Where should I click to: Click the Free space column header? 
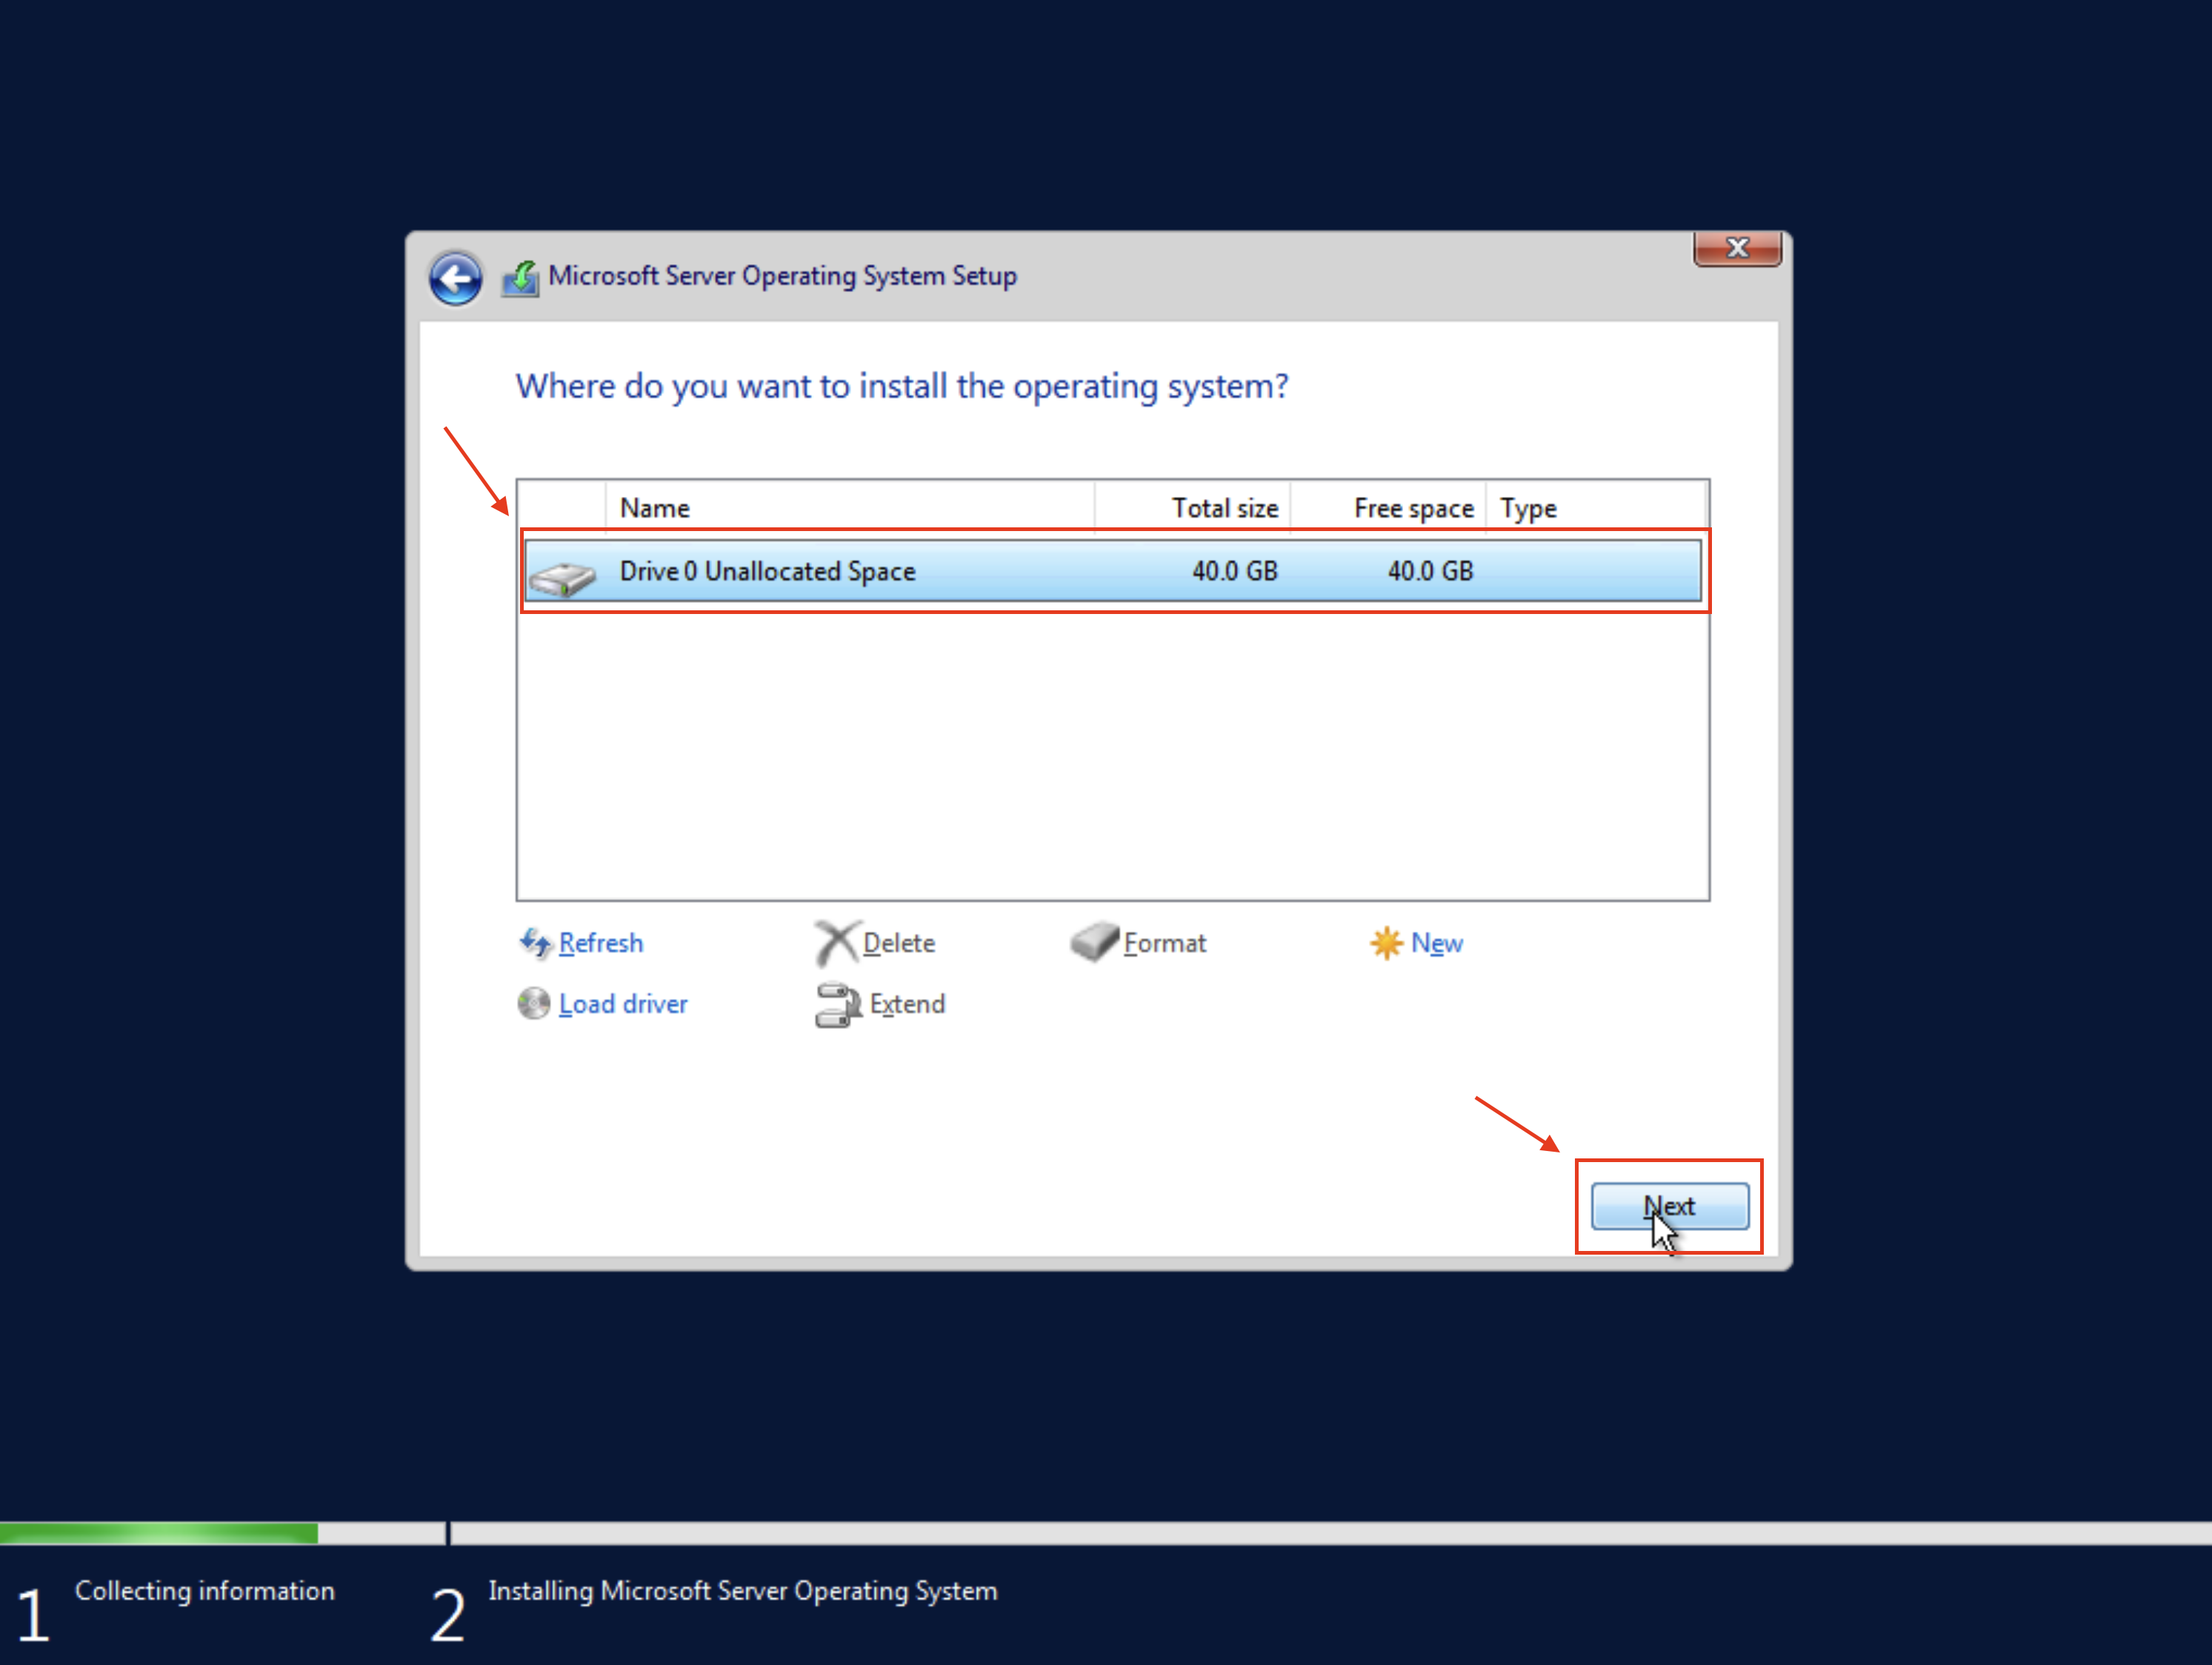(1412, 507)
